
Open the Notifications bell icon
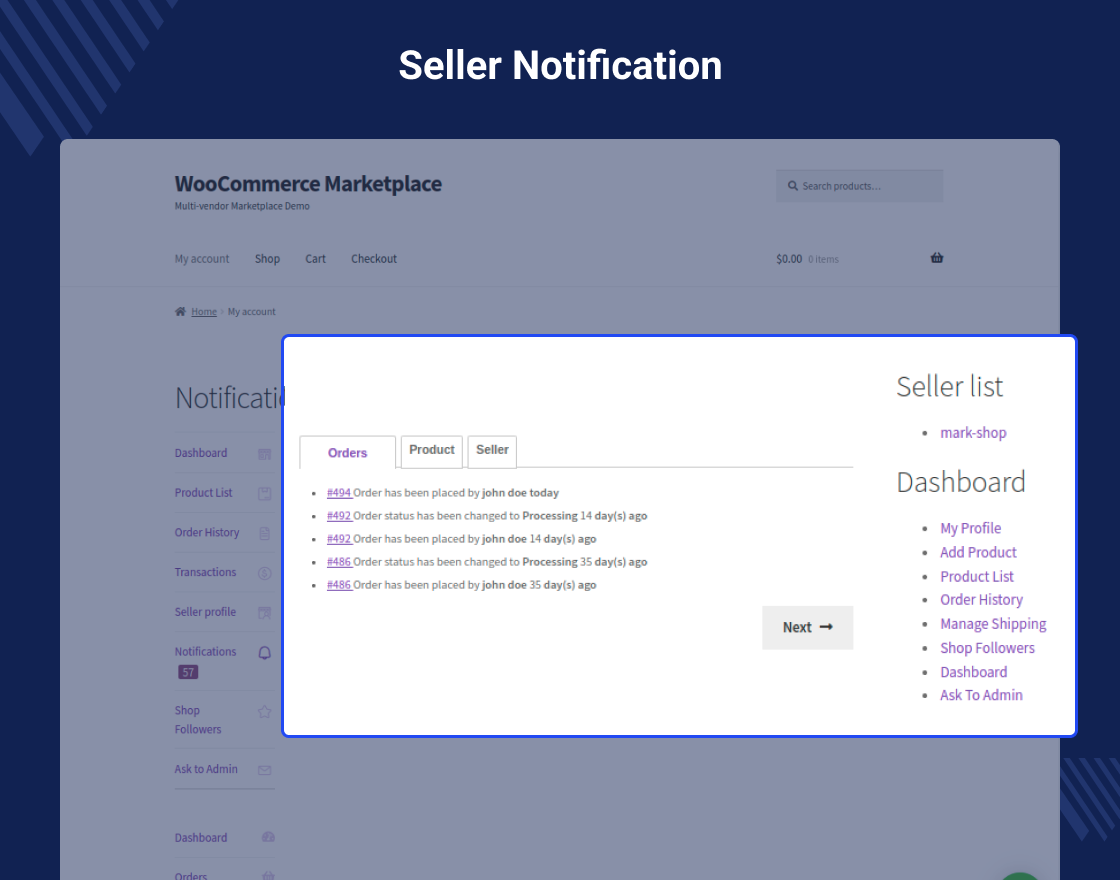pos(264,652)
